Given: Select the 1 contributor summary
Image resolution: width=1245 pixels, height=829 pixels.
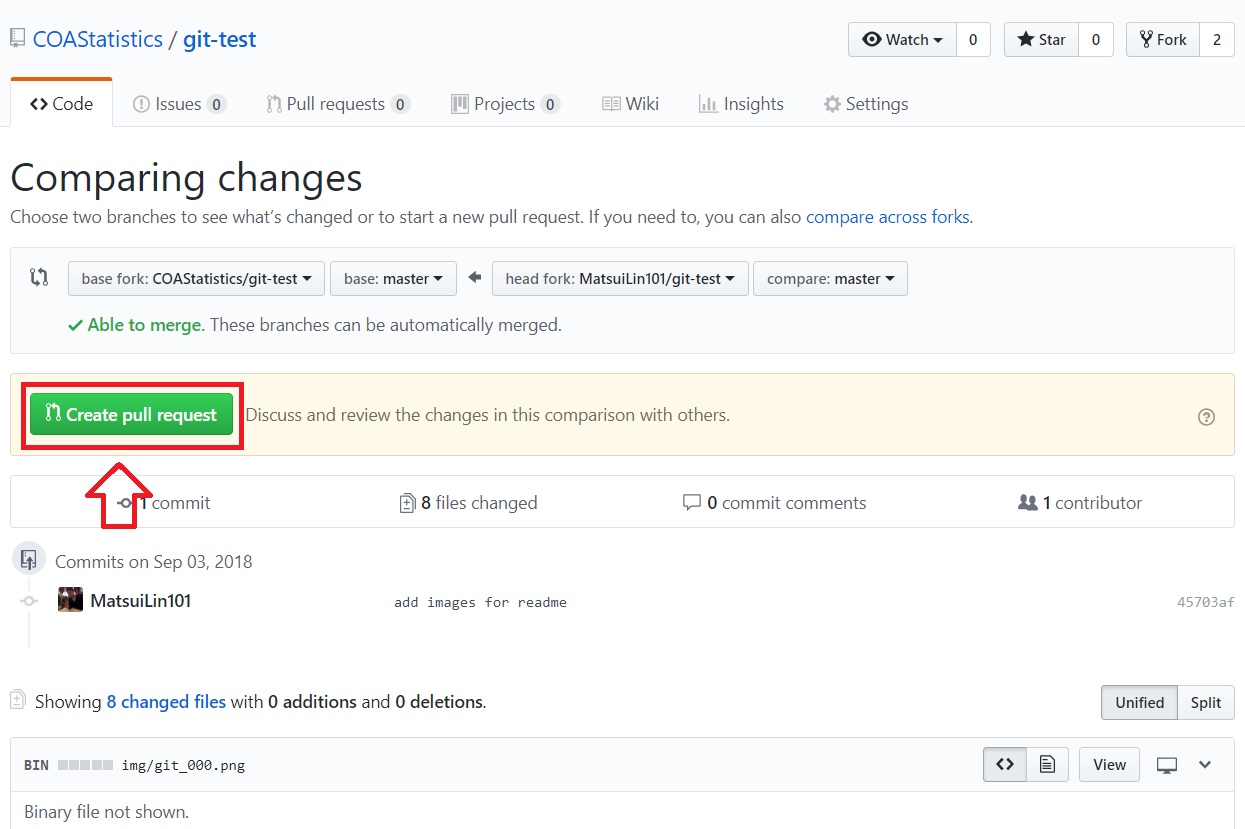Looking at the screenshot, I should [1080, 503].
